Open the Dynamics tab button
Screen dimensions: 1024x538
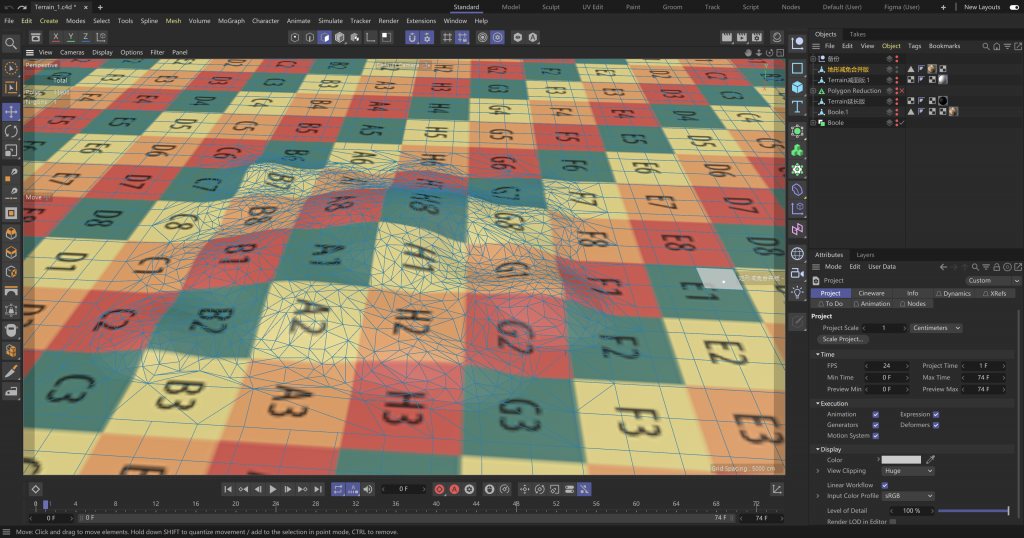[x=953, y=294]
